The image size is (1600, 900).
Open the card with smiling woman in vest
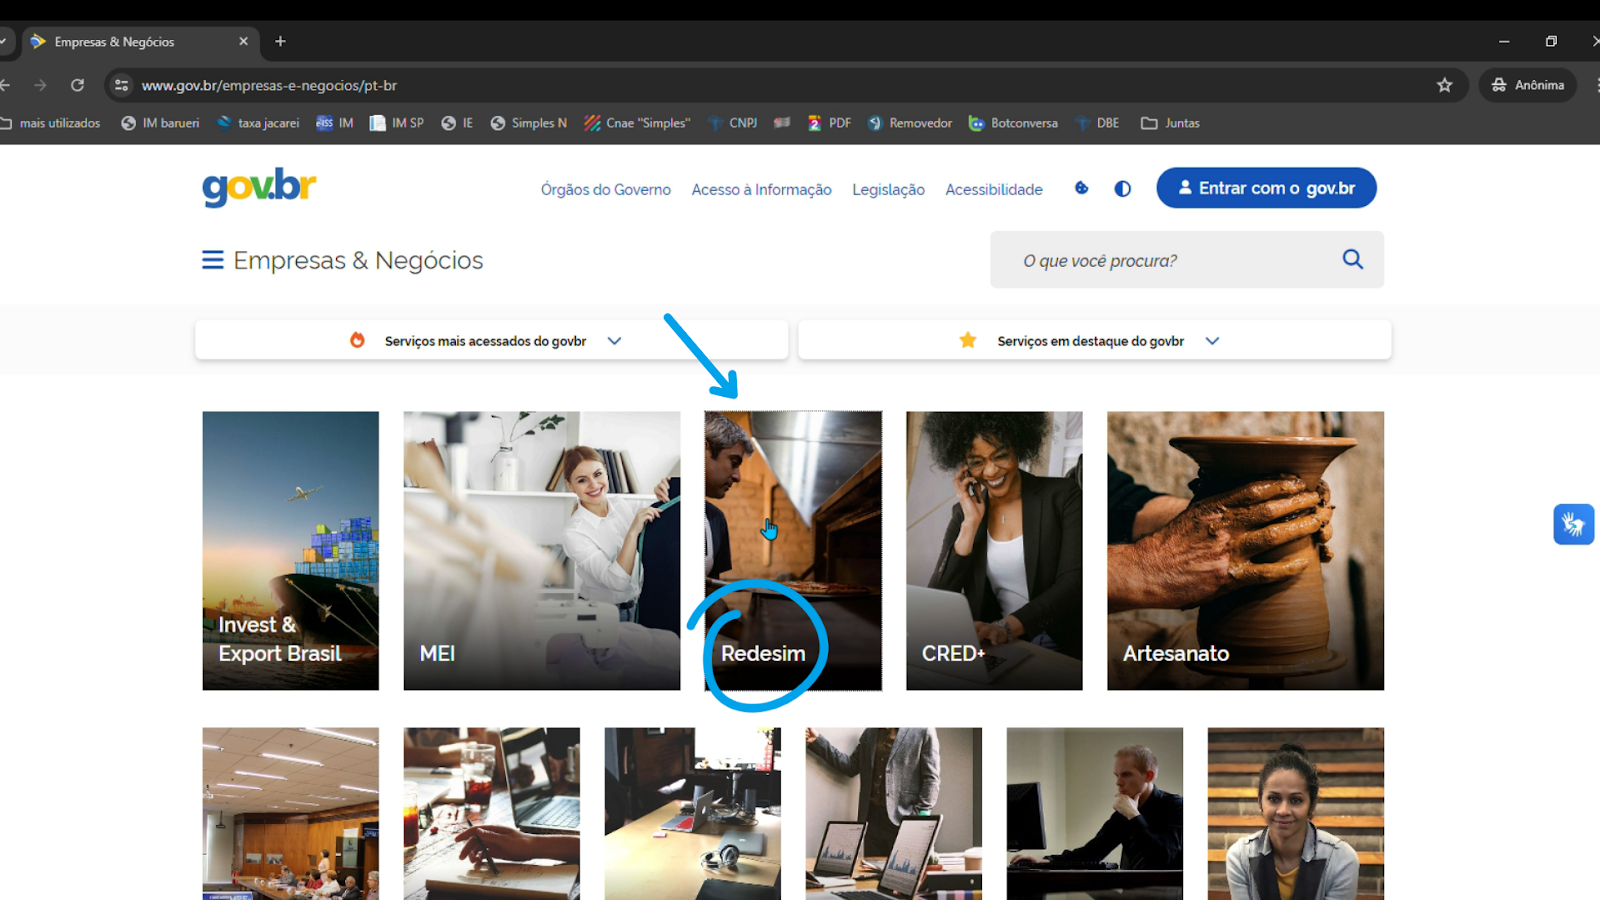1296,814
